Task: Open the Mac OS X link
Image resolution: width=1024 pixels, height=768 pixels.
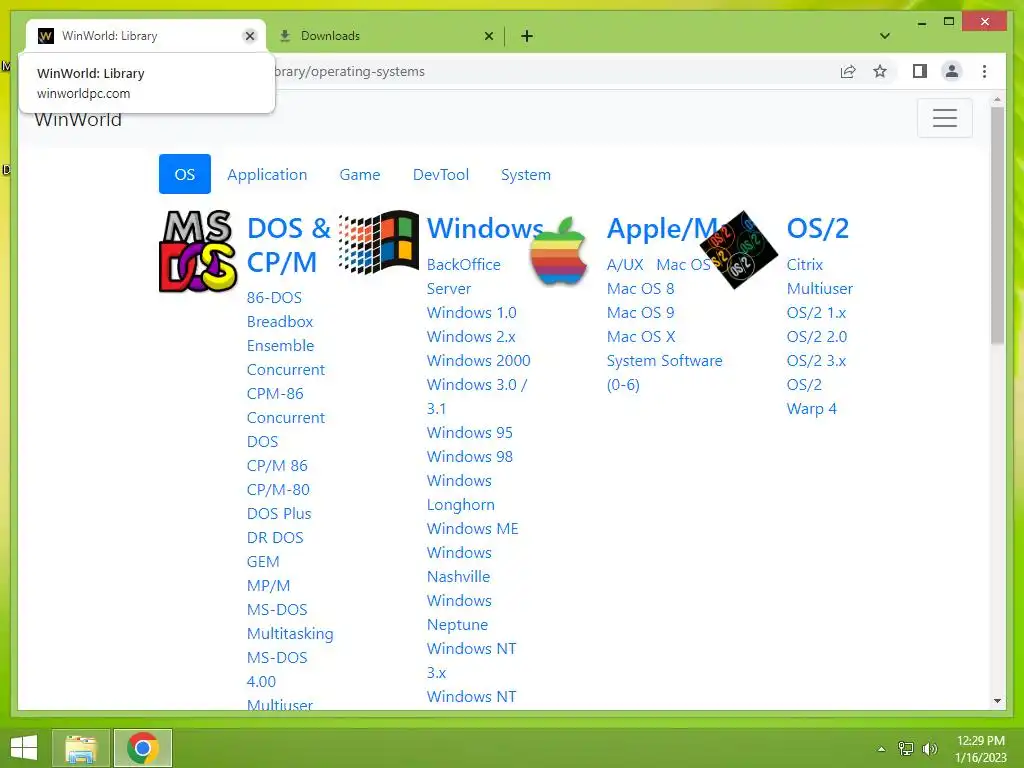Action: coord(641,337)
